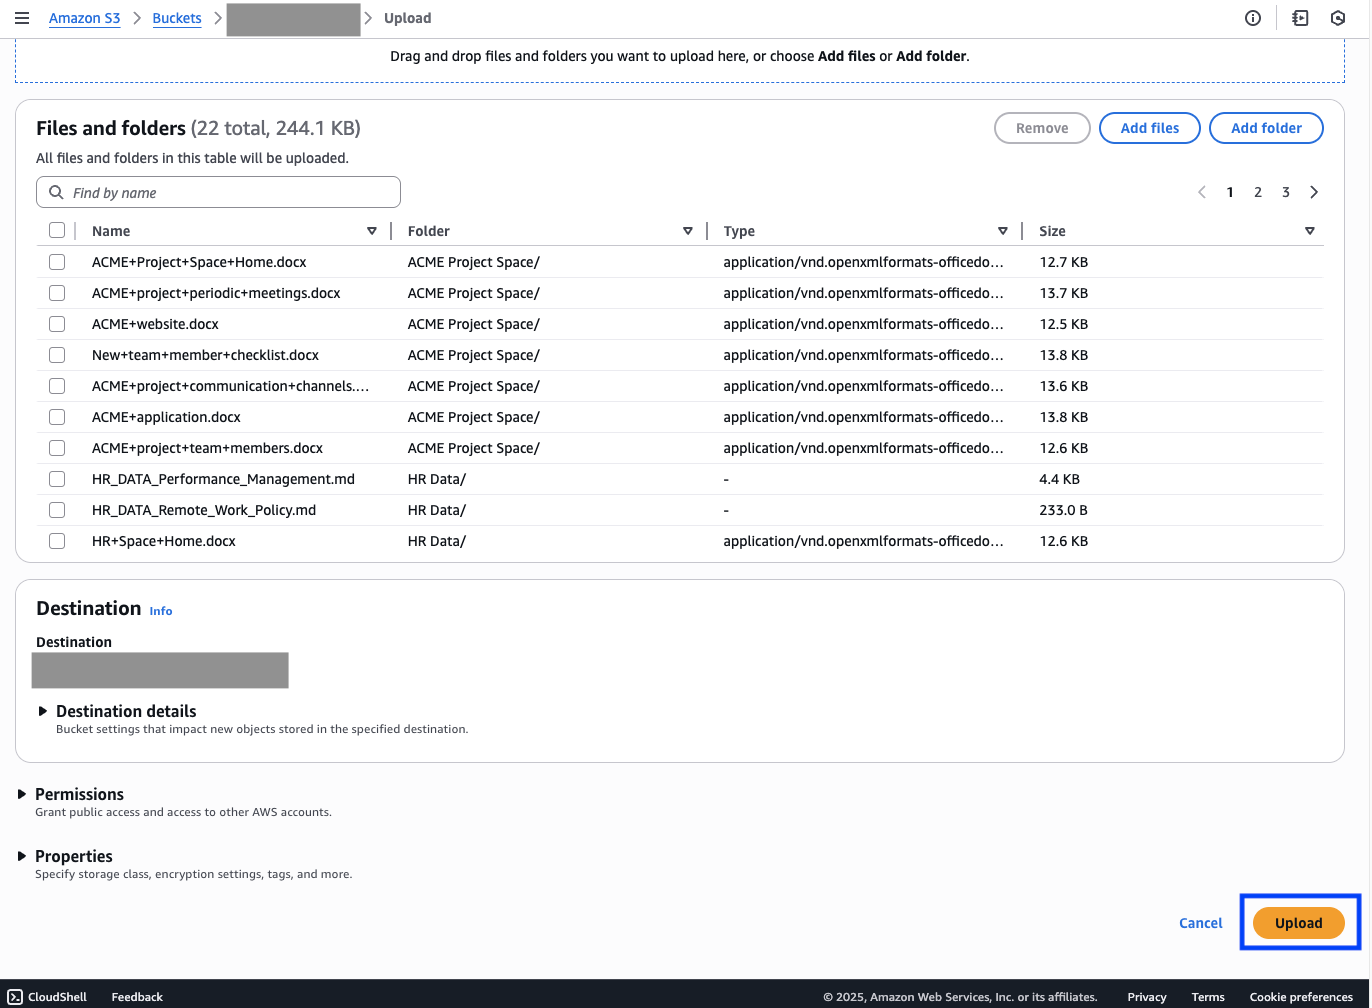
Task: Check the ACME+project+communication+channels row checkbox
Action: coord(57,386)
